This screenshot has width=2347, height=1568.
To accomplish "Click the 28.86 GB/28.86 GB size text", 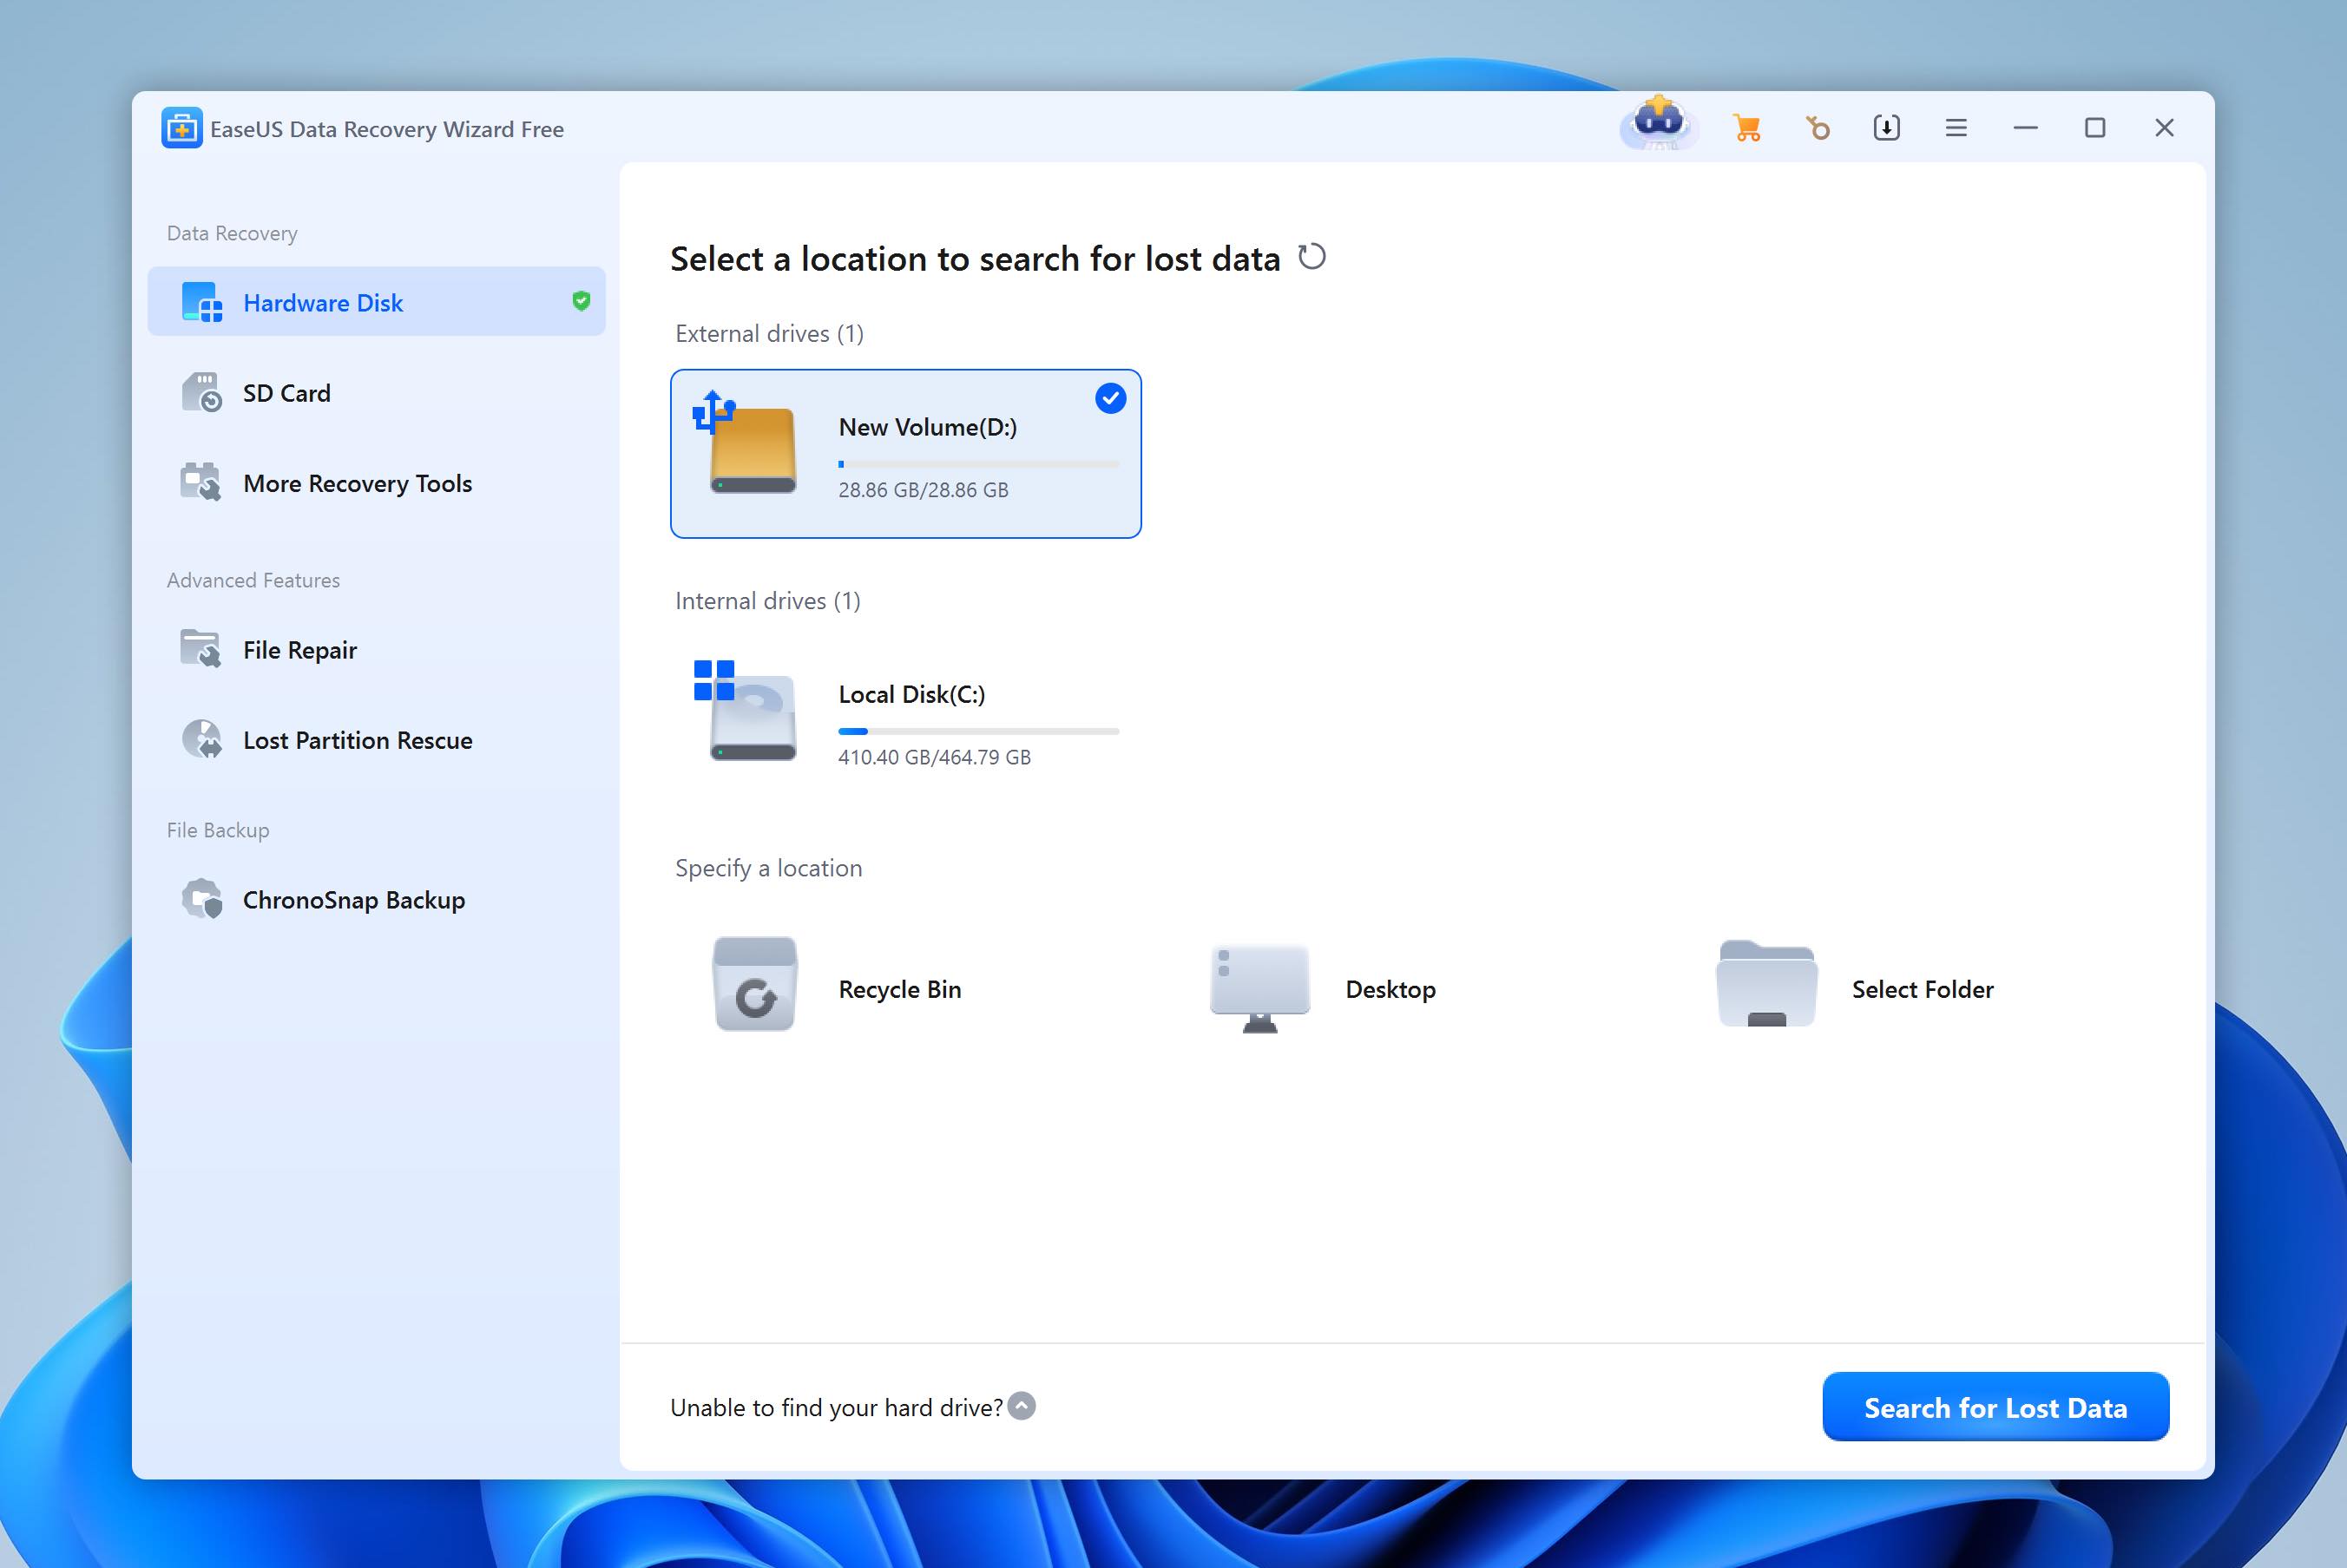I will coord(923,490).
